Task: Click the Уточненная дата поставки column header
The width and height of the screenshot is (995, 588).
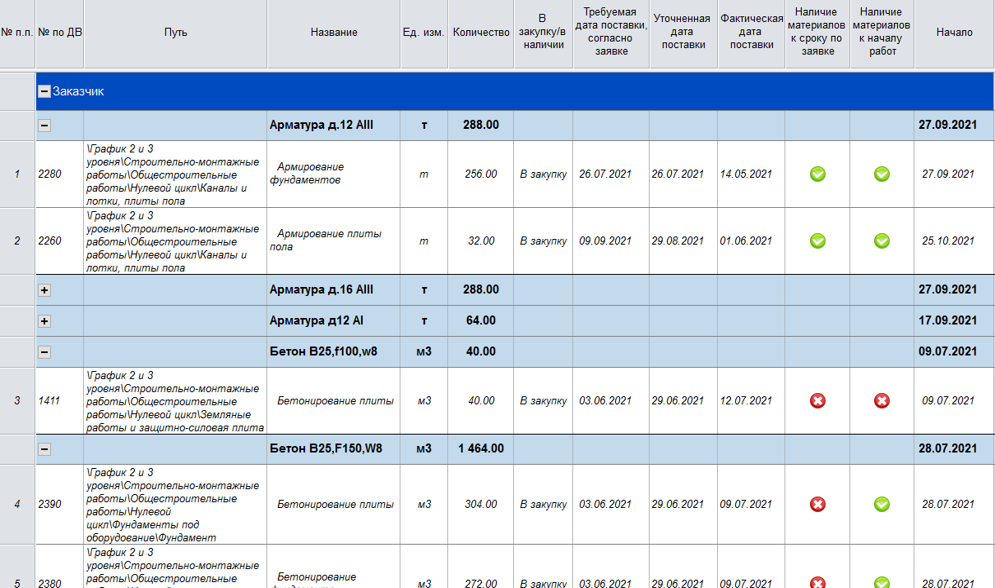Action: coord(683,32)
